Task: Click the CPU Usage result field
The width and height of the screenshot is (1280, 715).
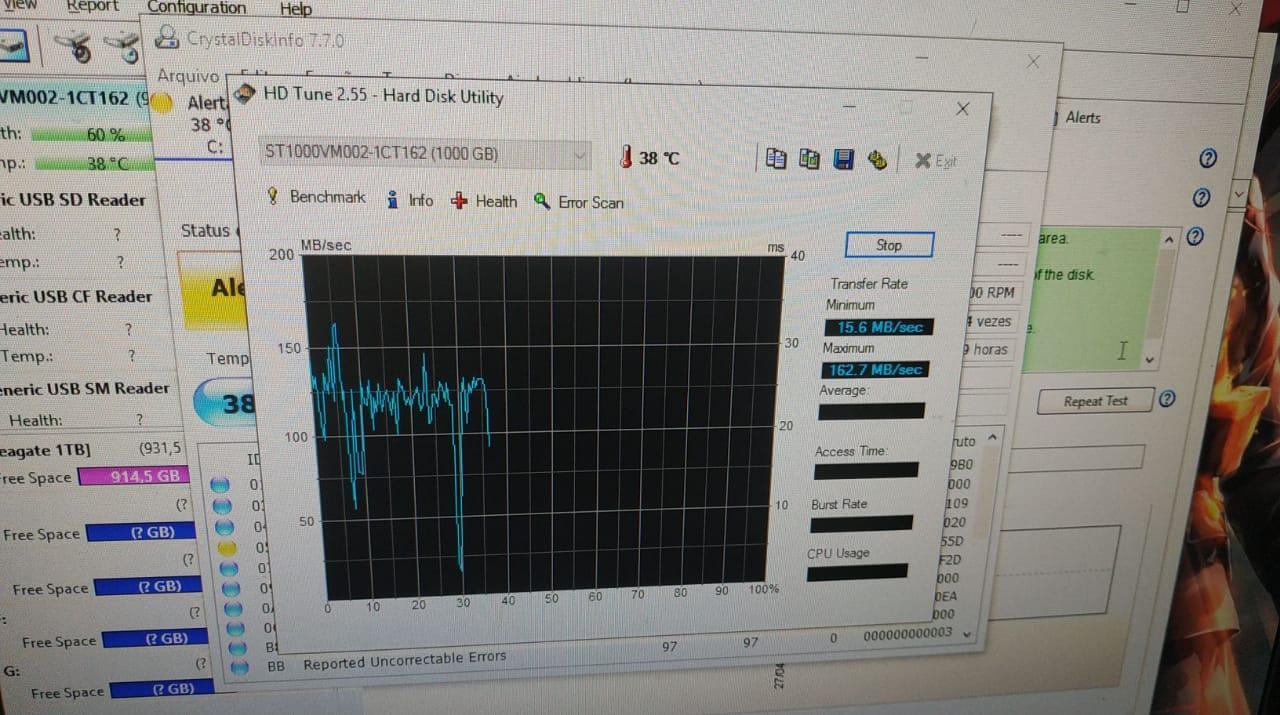Action: pos(857,572)
